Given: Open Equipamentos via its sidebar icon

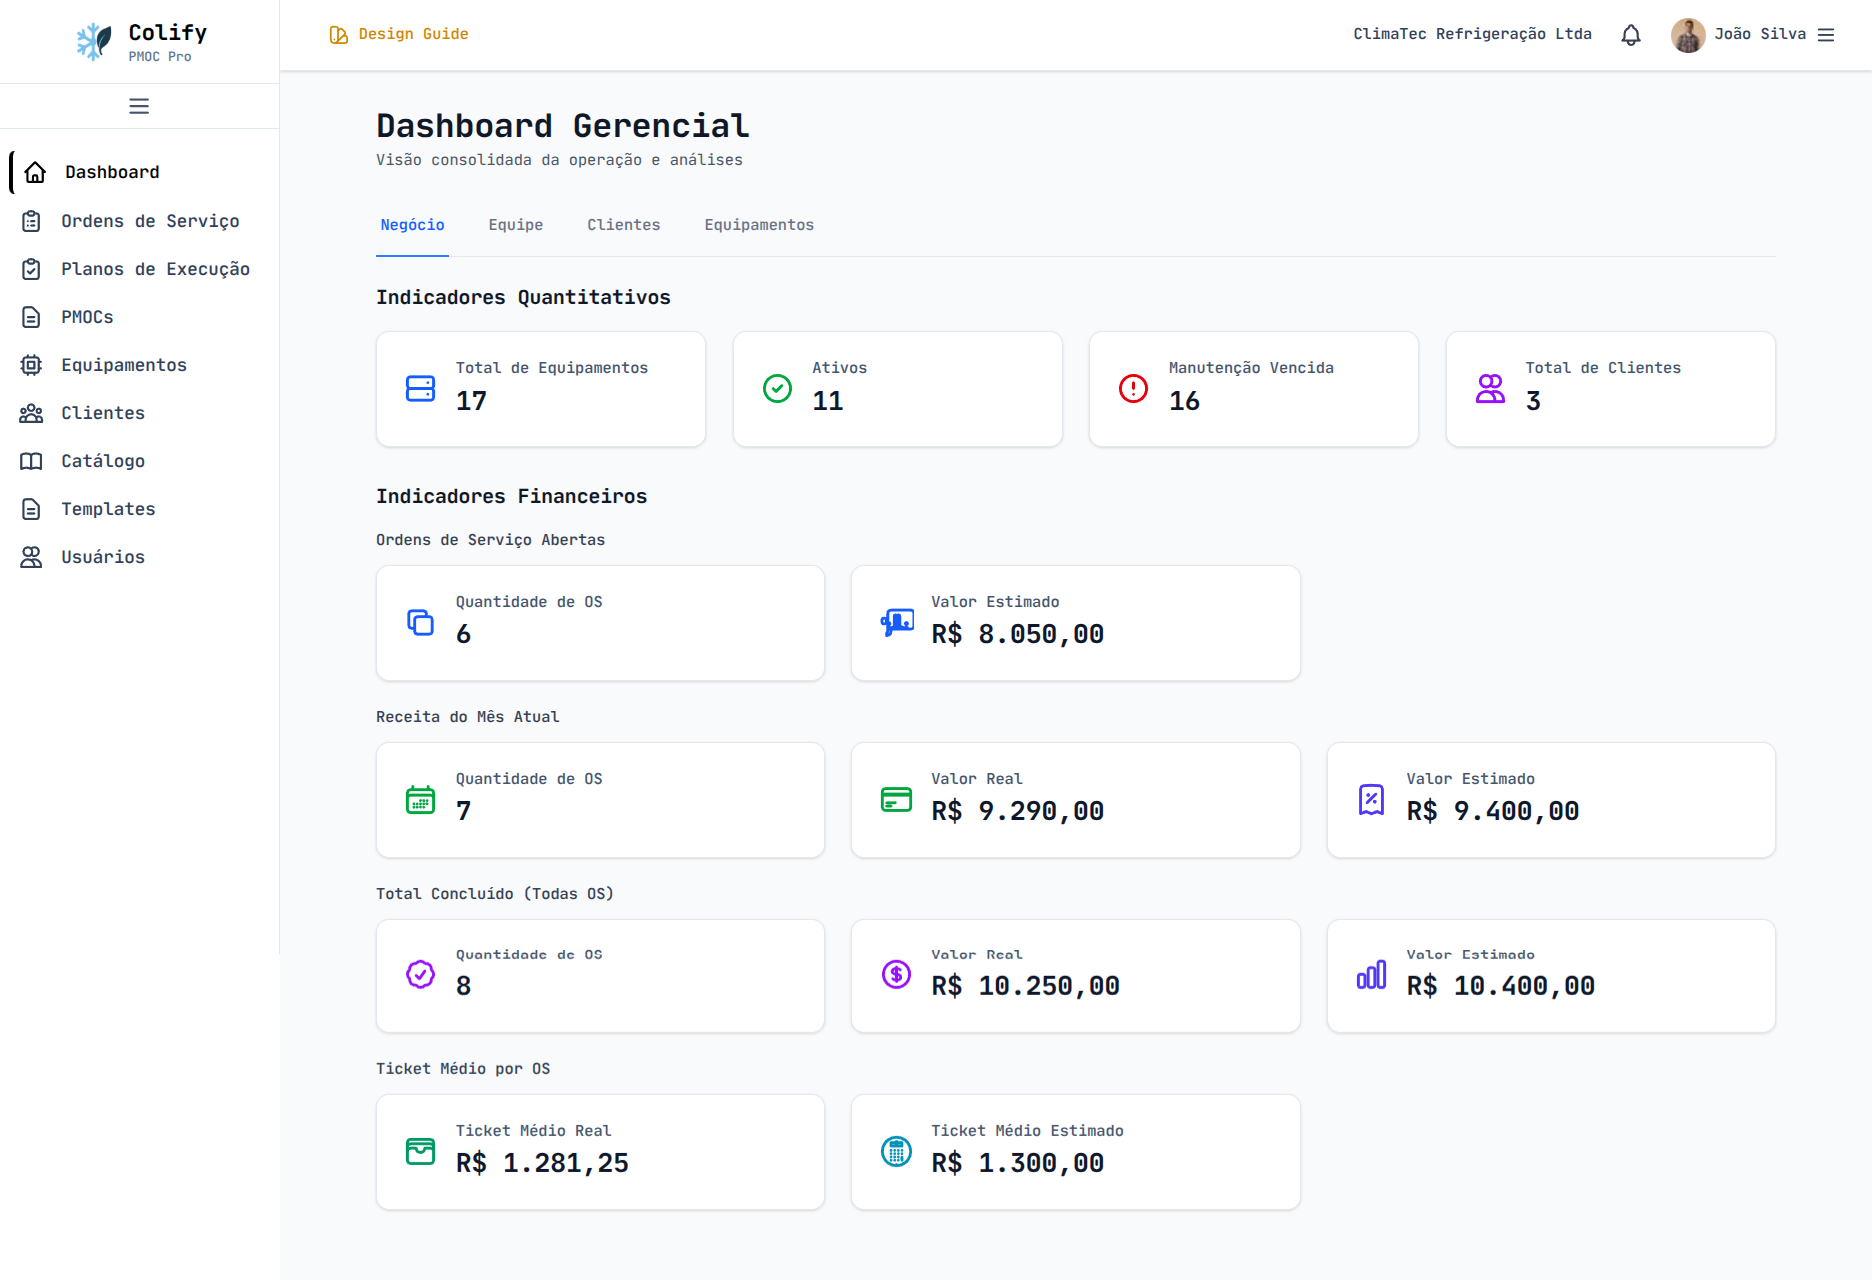Looking at the screenshot, I should (31, 365).
